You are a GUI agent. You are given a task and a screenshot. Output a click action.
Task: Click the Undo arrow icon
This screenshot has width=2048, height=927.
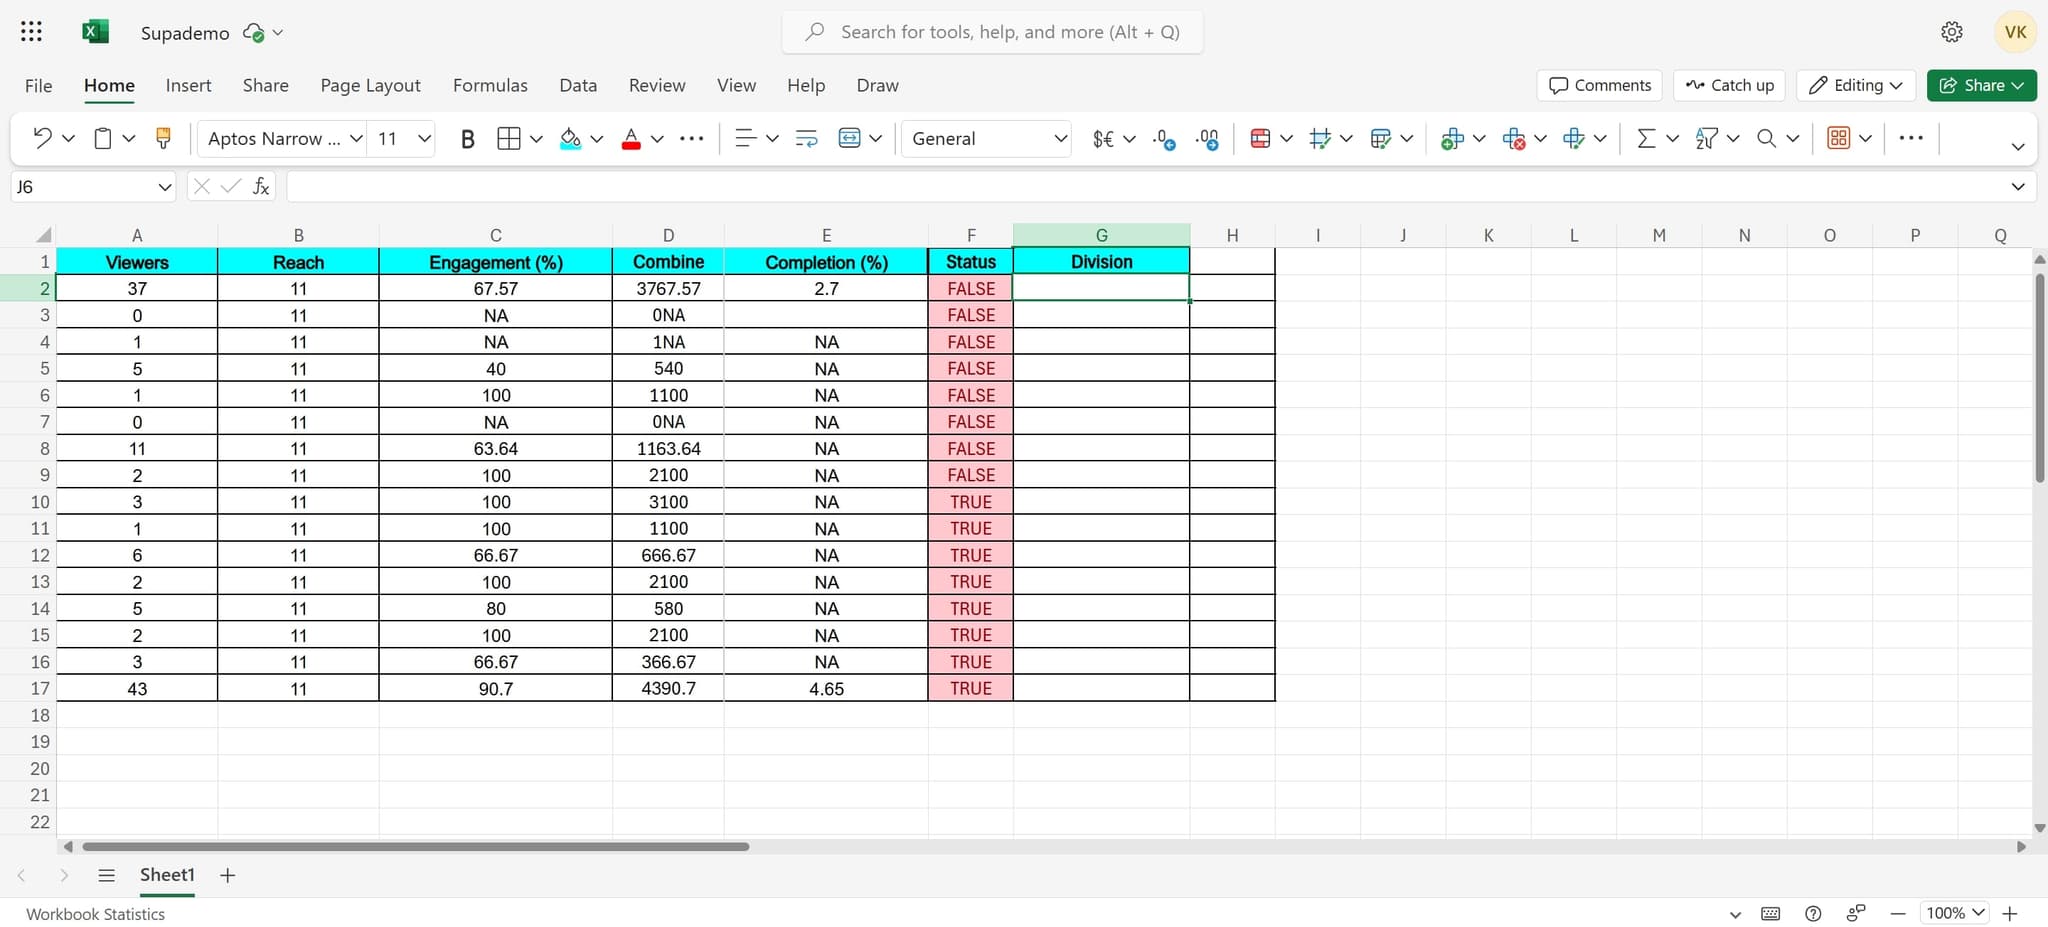tap(42, 138)
